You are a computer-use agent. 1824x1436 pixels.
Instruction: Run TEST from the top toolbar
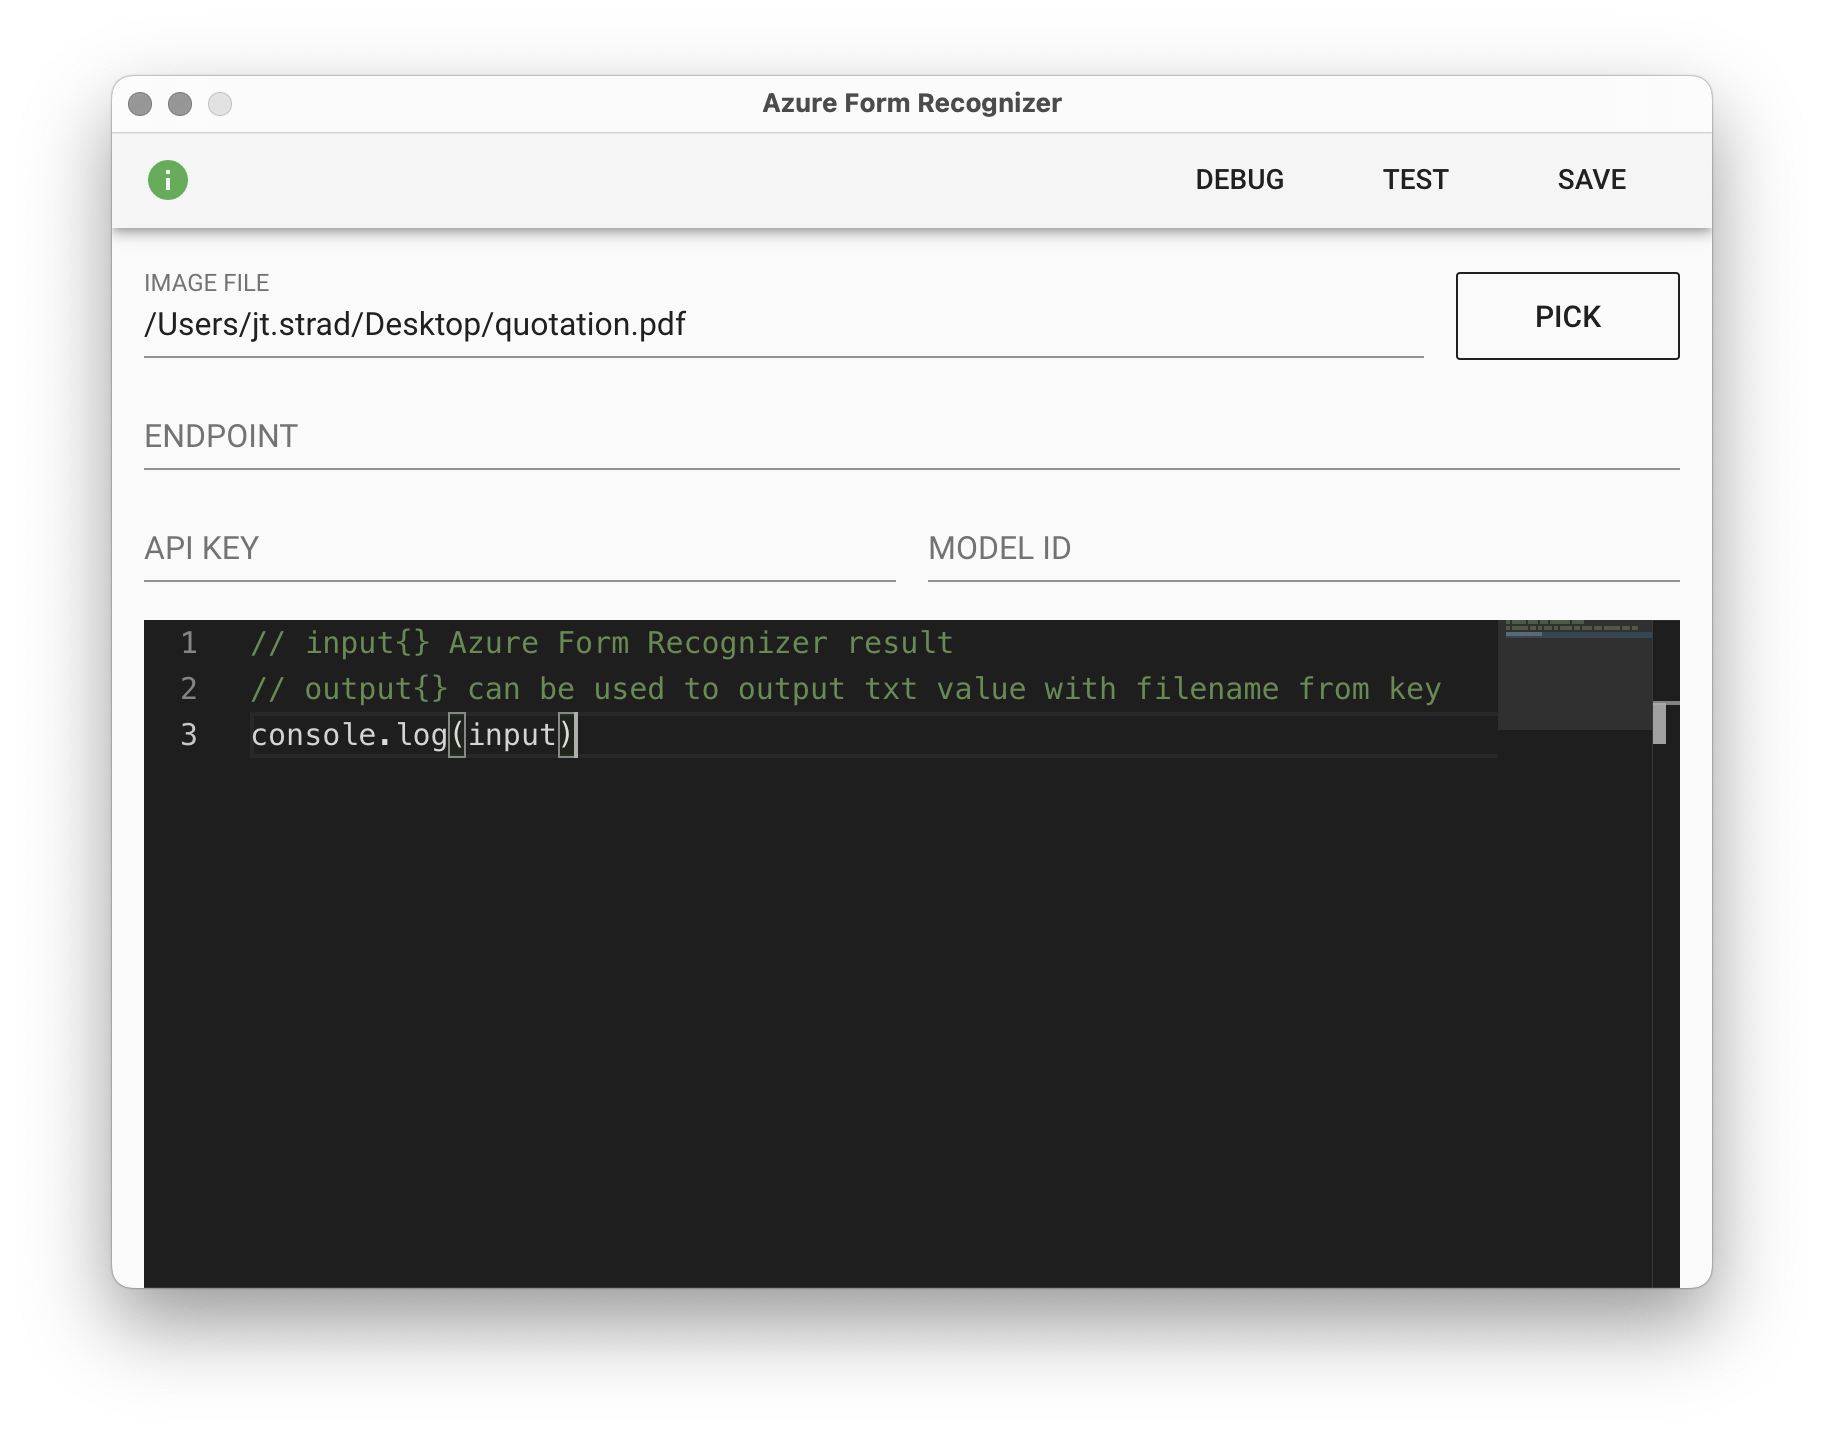(1415, 180)
